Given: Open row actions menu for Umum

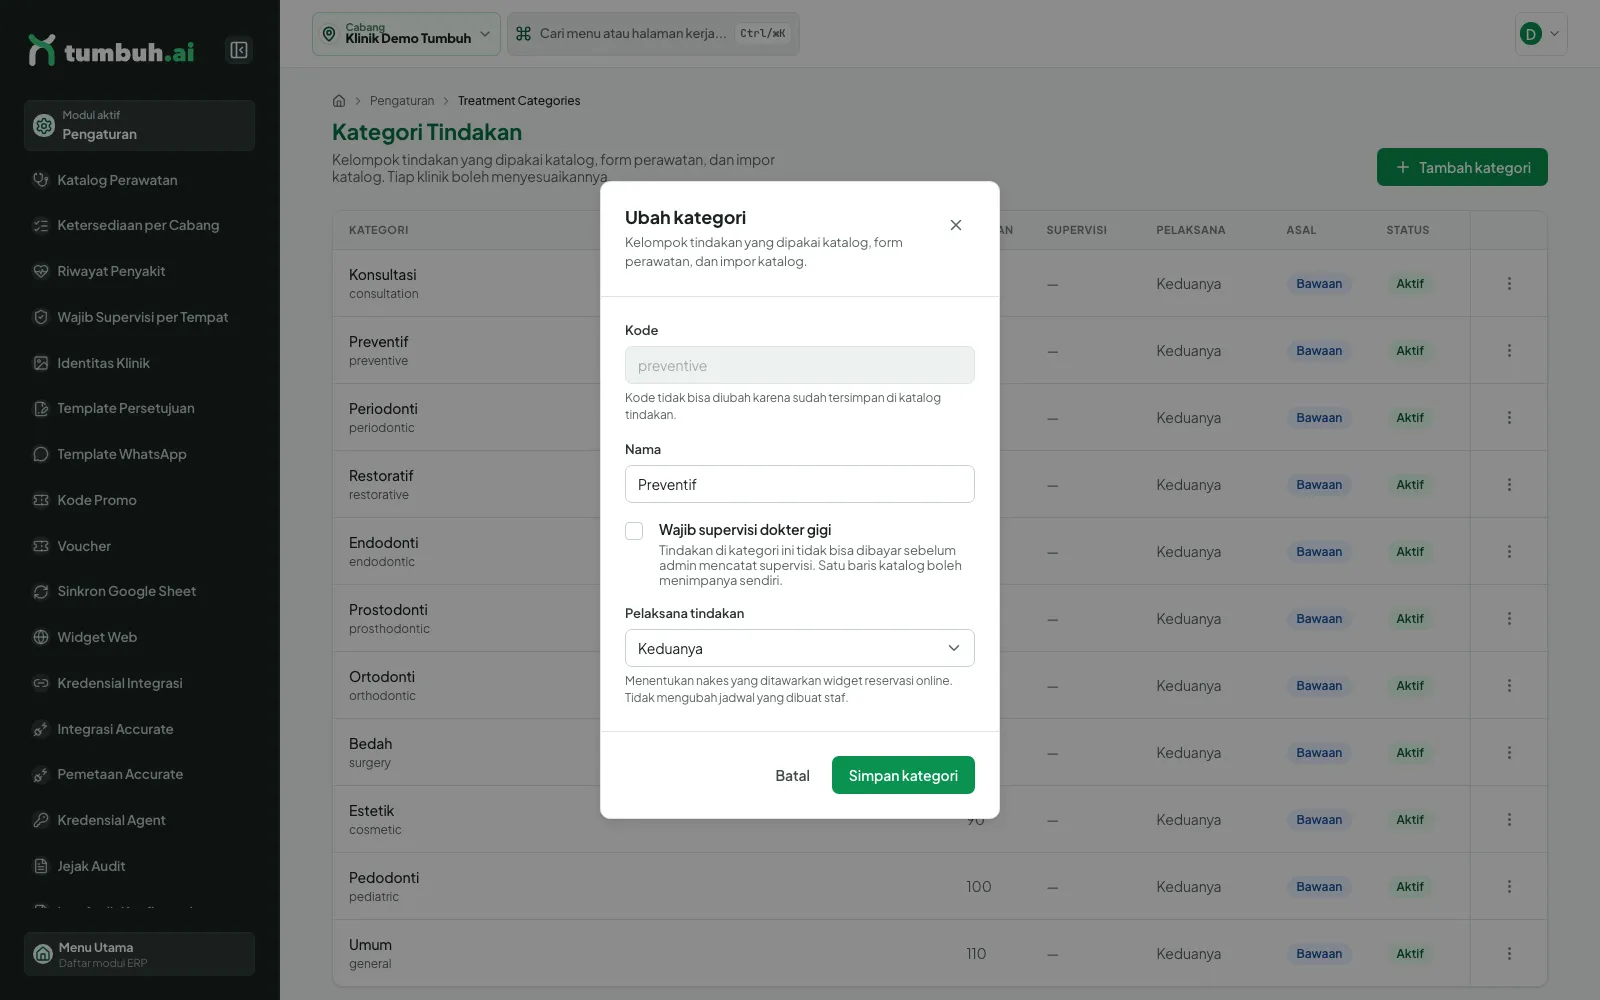Looking at the screenshot, I should [1509, 954].
